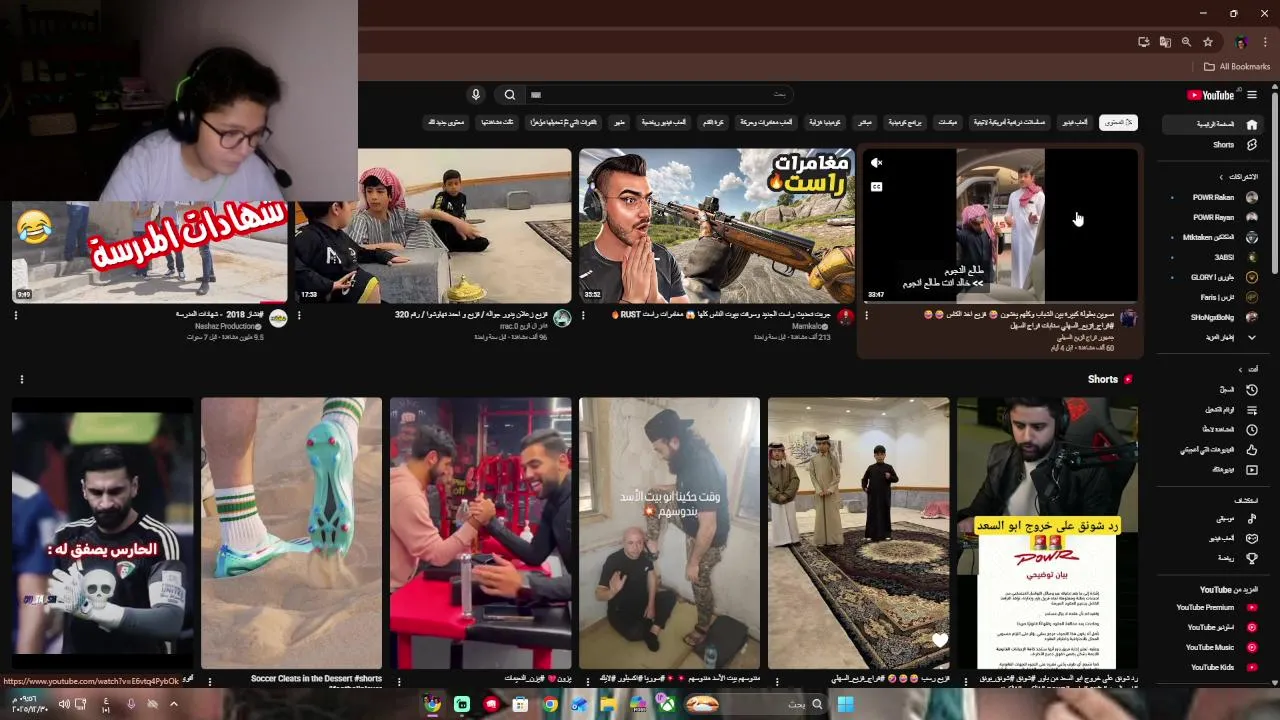Open the zoom magnifier icon in address bar
1280x720 pixels.
(1186, 42)
